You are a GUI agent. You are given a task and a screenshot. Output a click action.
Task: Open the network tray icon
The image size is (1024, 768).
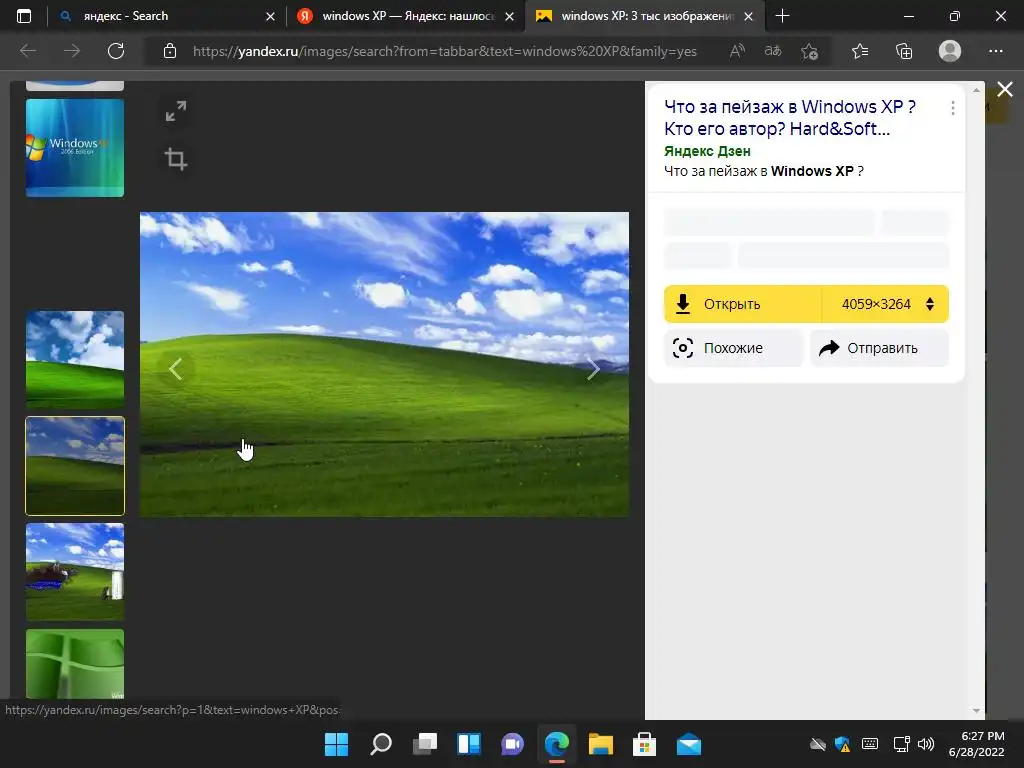tap(902, 744)
